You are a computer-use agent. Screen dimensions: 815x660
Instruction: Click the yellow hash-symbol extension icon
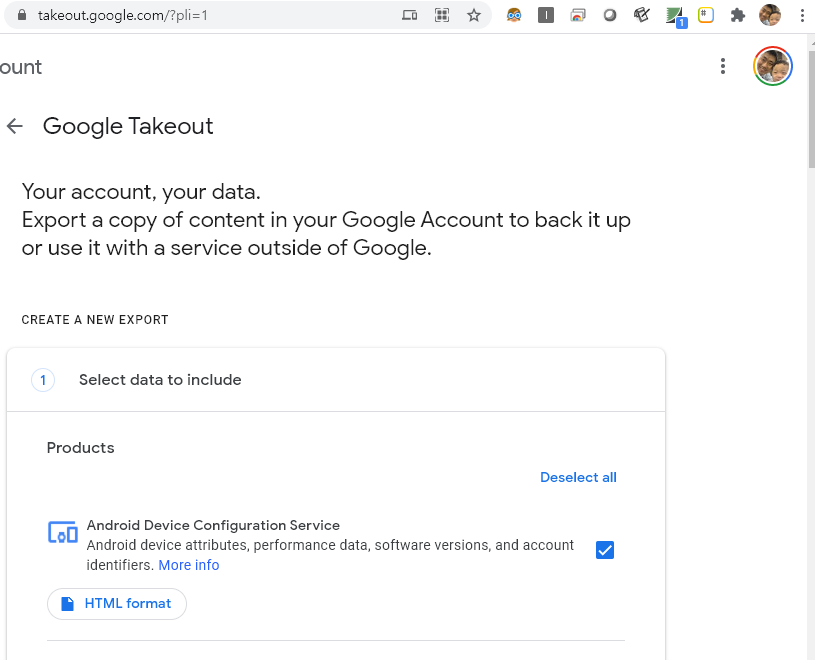706,15
